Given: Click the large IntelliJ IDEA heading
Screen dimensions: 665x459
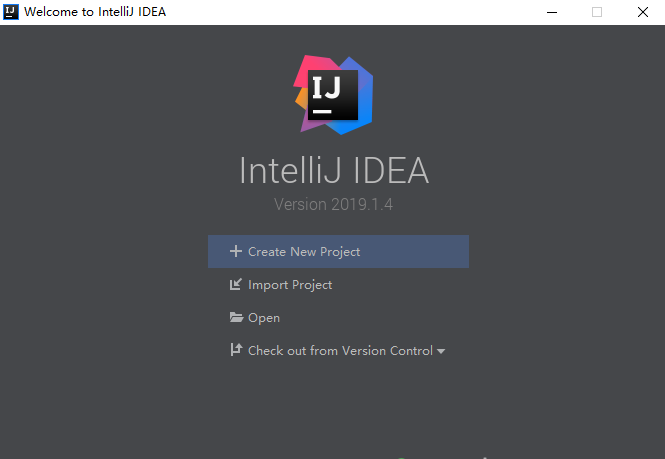Looking at the screenshot, I should pyautogui.click(x=334, y=171).
